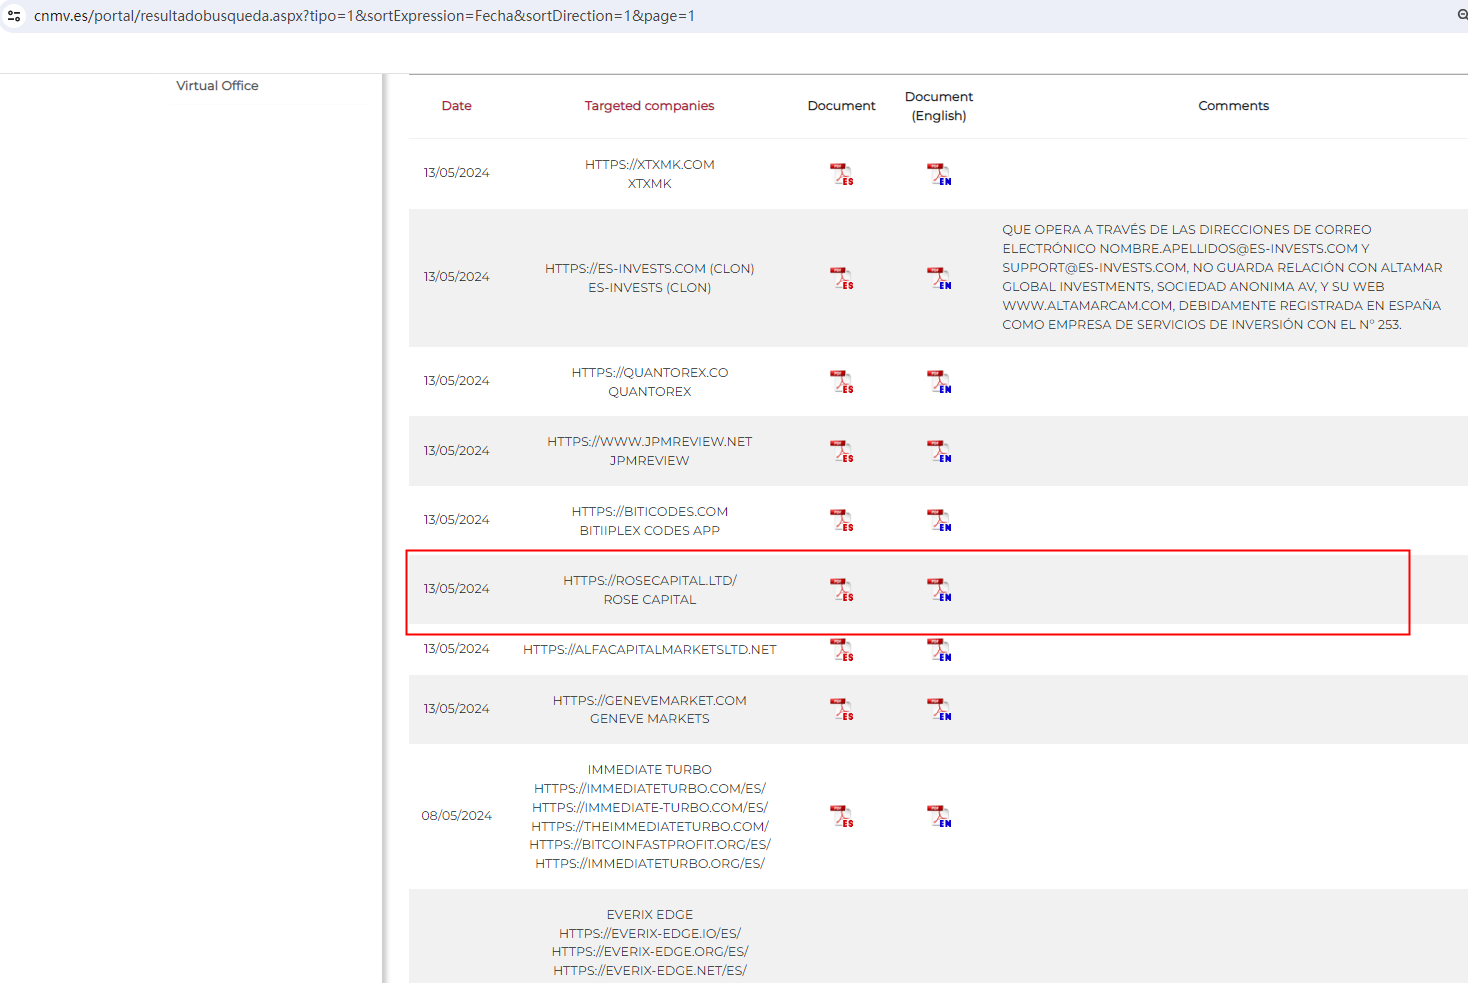Open Spanish PDF for JPMREVIEW

(842, 451)
